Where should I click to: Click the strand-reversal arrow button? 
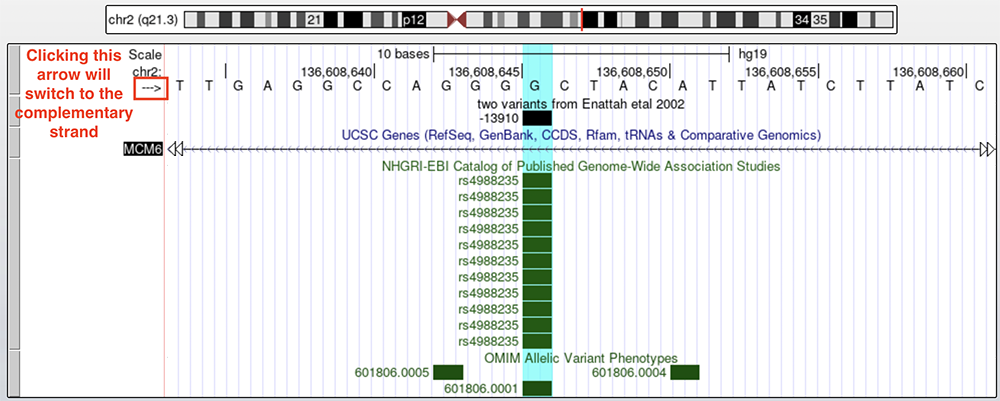[x=151, y=86]
